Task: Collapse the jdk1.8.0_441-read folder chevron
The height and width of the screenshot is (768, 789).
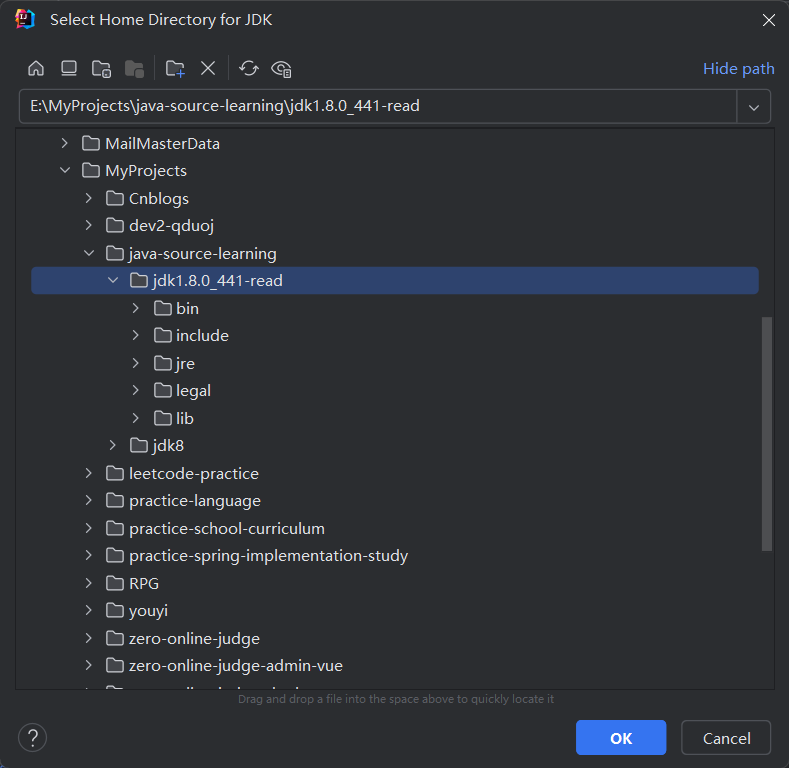Action: click(x=113, y=281)
